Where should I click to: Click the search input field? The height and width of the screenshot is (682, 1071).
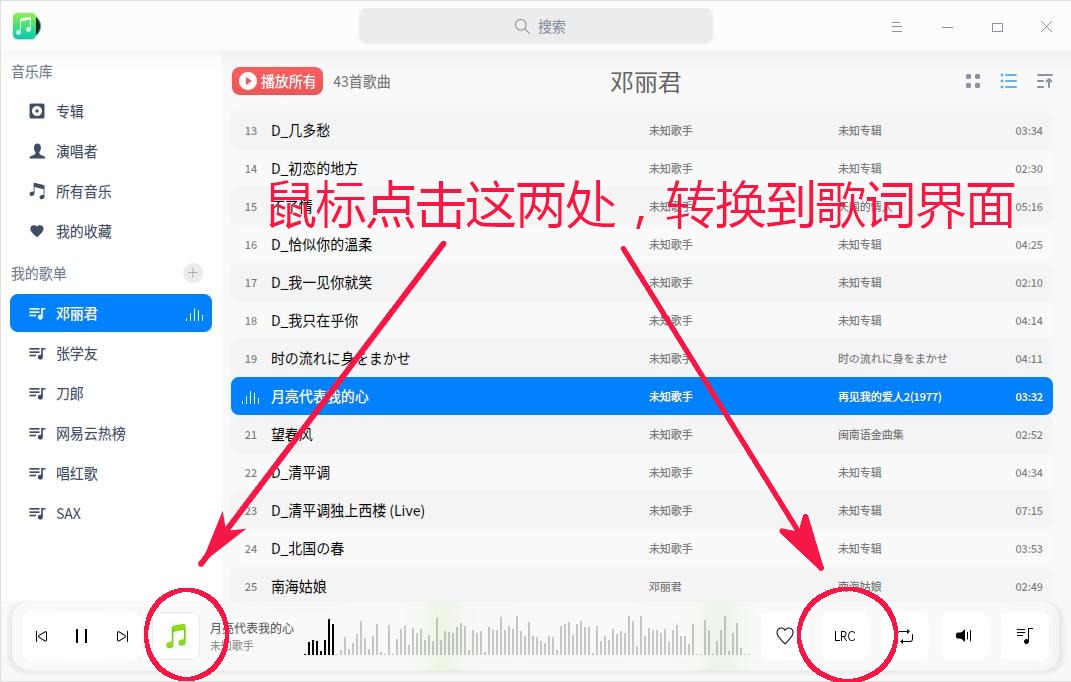pos(536,26)
